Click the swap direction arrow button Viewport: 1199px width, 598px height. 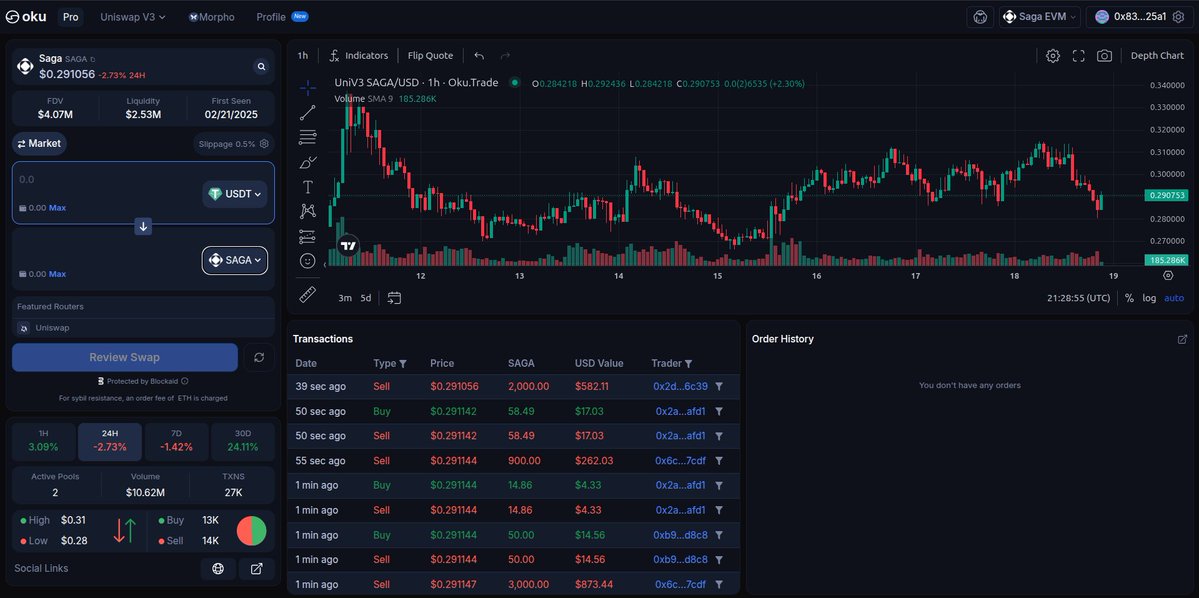tap(144, 226)
